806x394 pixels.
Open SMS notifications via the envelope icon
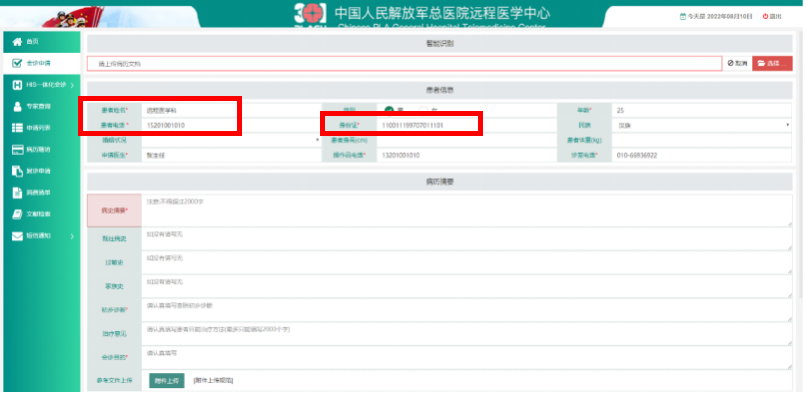17,236
